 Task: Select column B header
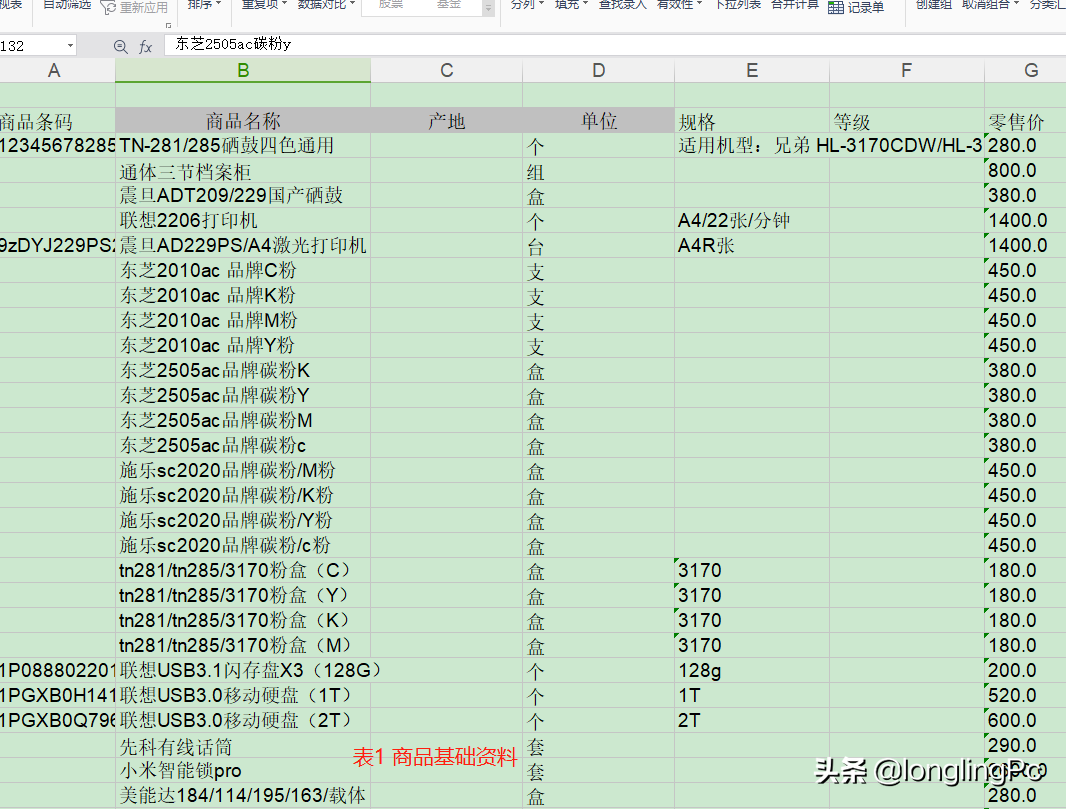243,71
